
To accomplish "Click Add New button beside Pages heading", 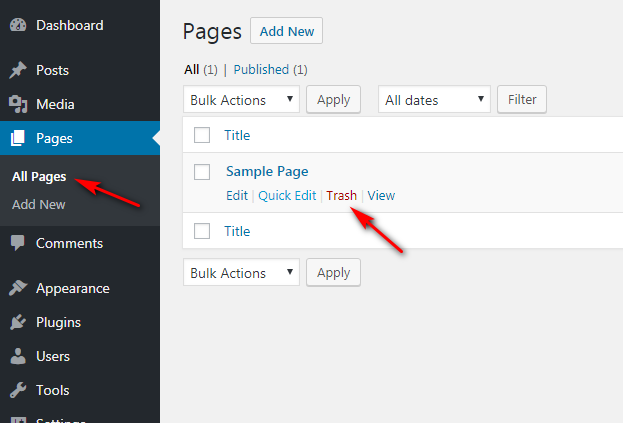I will tap(286, 31).
